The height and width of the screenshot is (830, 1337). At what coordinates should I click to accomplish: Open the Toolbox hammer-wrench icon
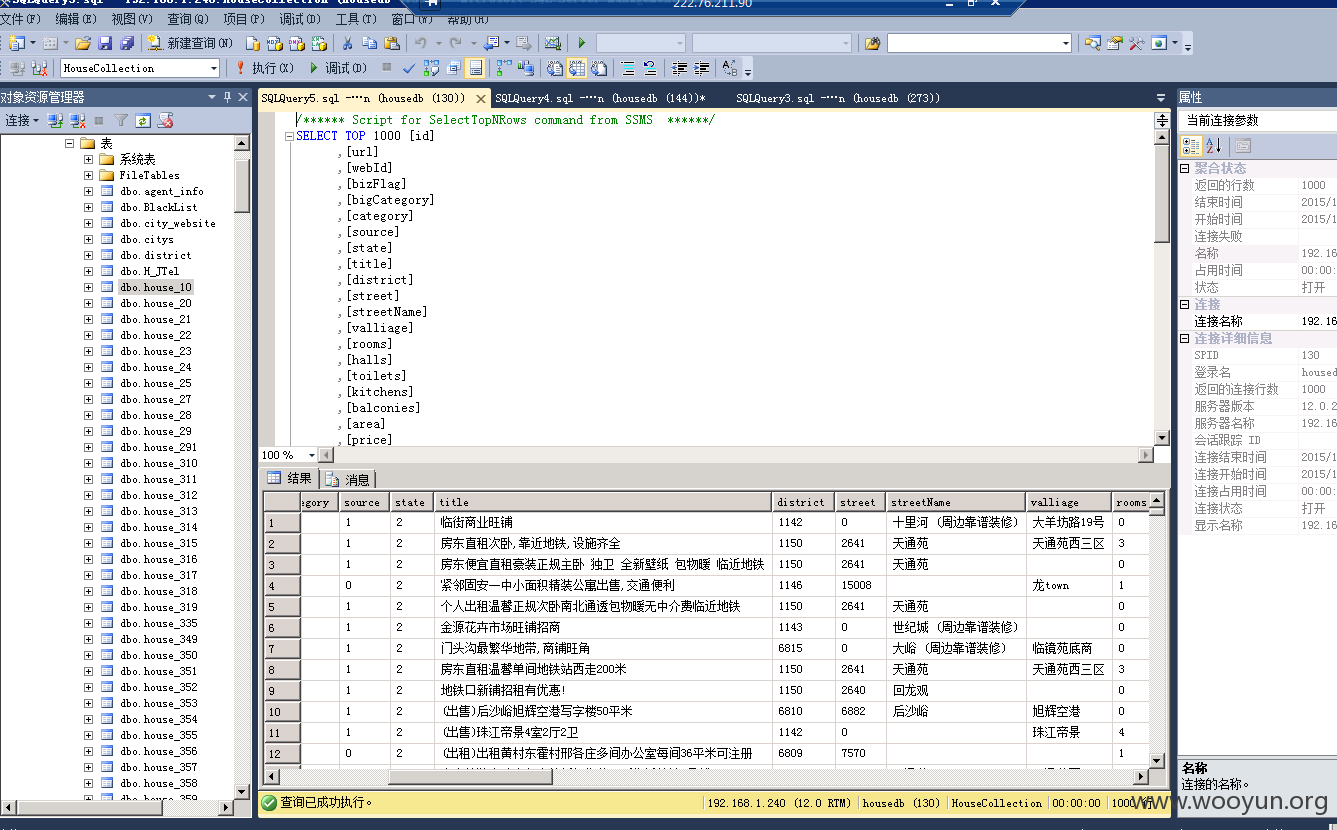(1136, 43)
